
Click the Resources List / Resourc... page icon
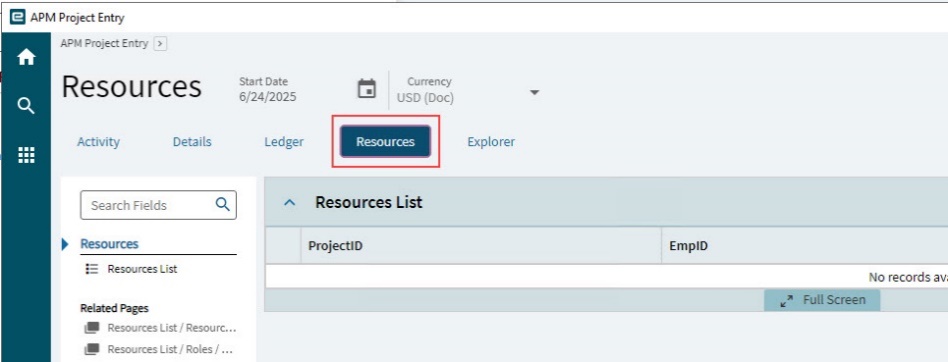(x=92, y=328)
